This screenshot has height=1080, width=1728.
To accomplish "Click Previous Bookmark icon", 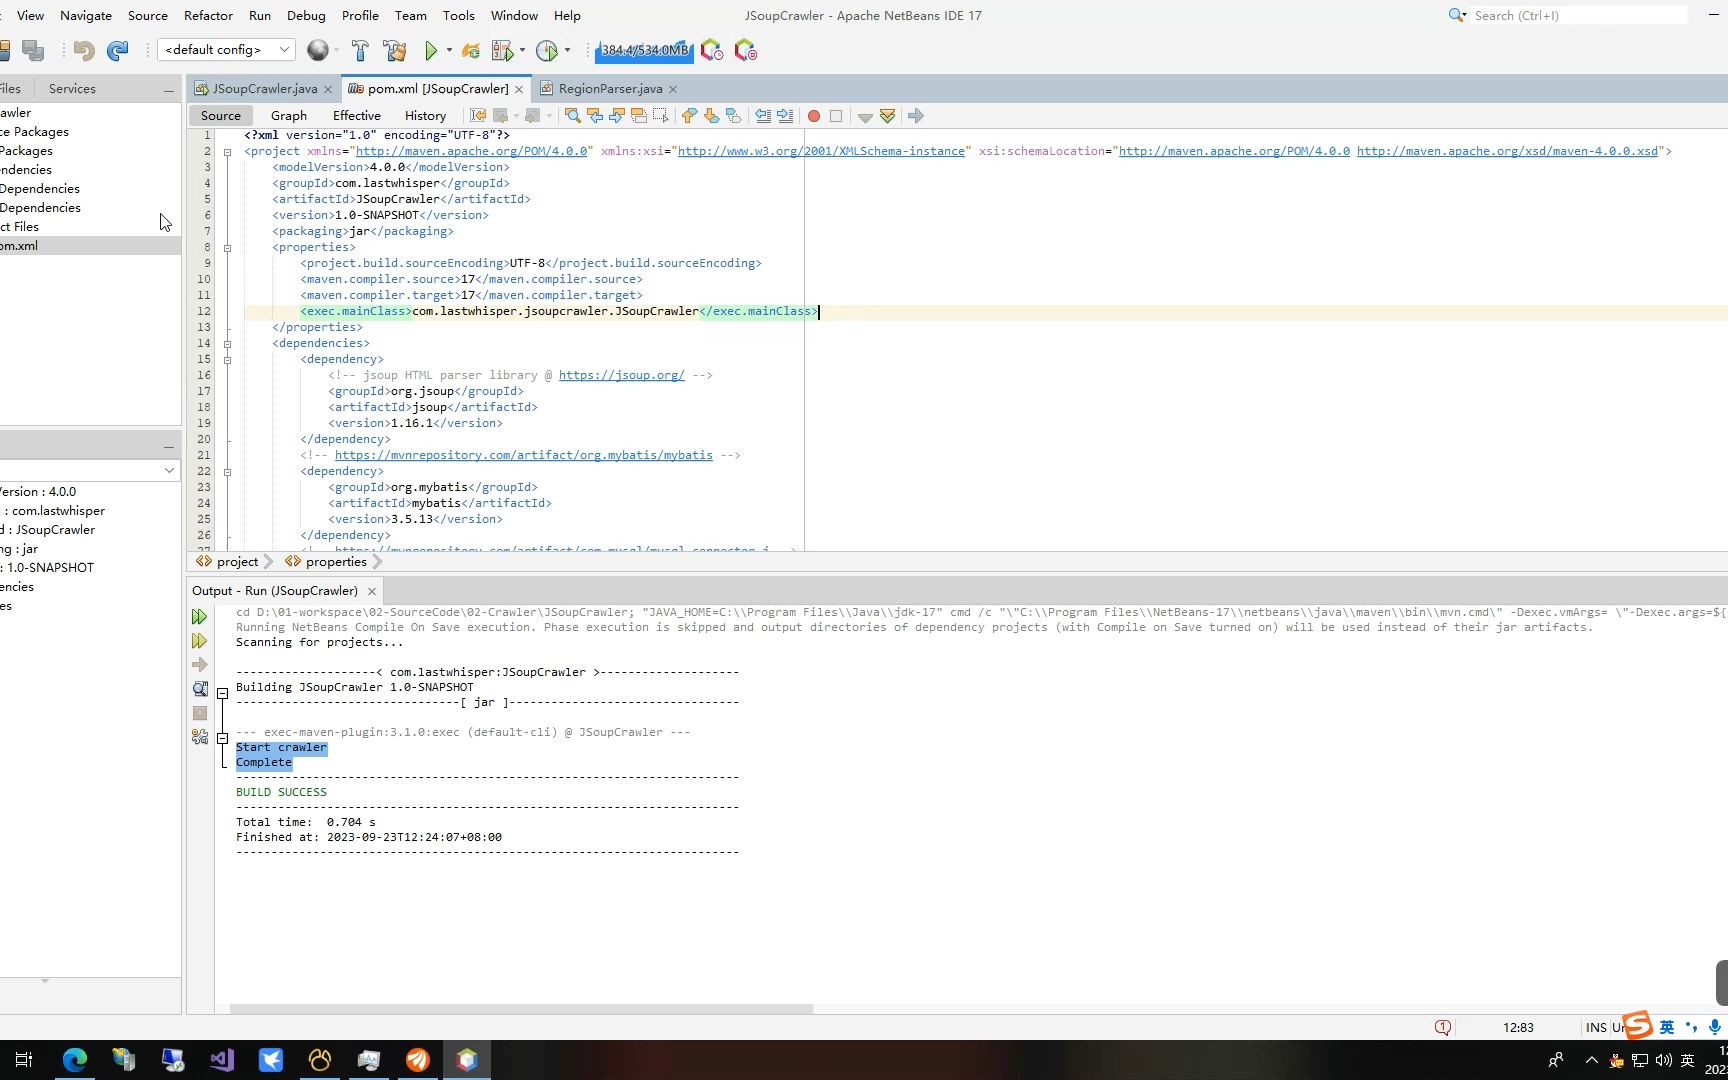I will pyautogui.click(x=689, y=116).
